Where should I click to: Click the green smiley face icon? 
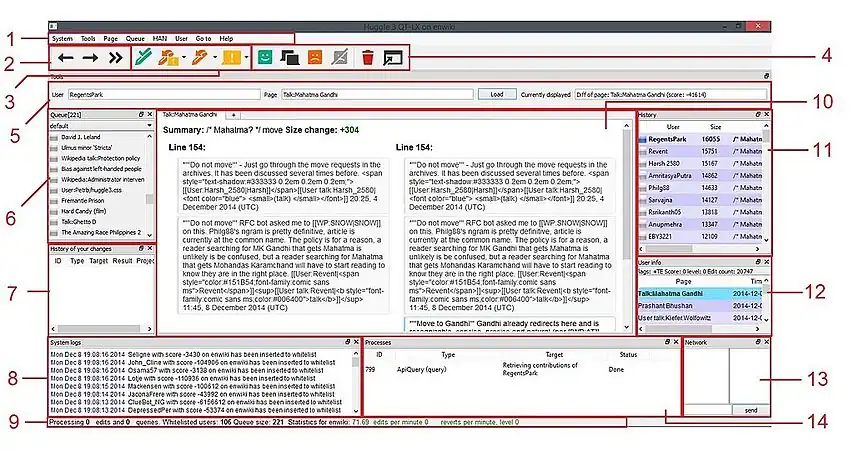265,57
